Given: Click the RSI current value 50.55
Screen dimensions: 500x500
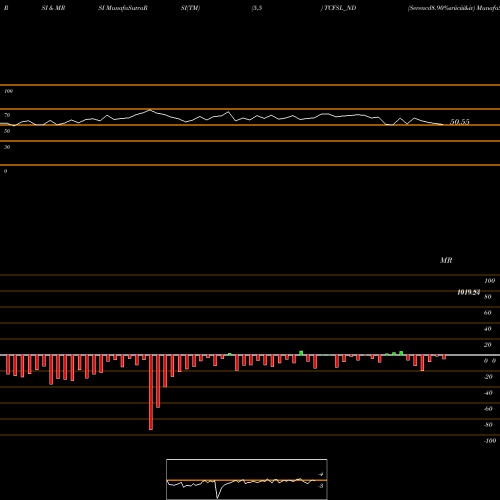Looking at the screenshot, I should click(x=460, y=122).
